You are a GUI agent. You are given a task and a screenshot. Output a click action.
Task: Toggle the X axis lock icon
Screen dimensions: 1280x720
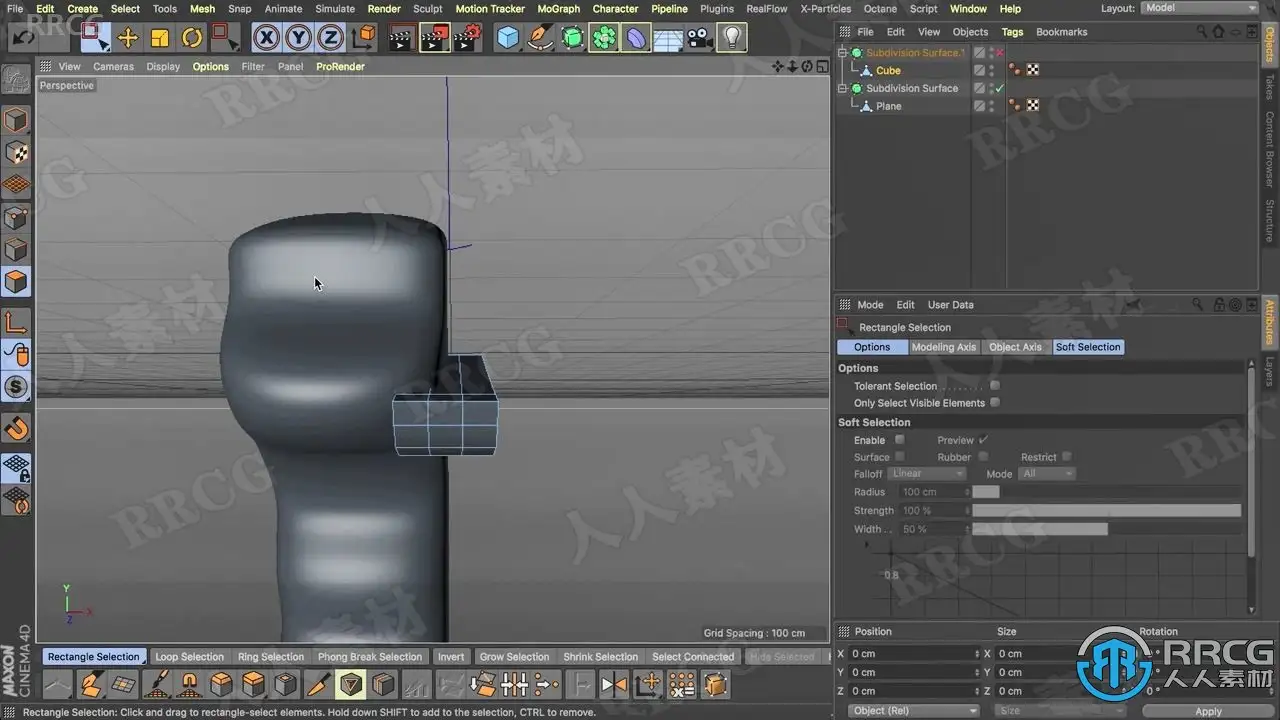(266, 38)
